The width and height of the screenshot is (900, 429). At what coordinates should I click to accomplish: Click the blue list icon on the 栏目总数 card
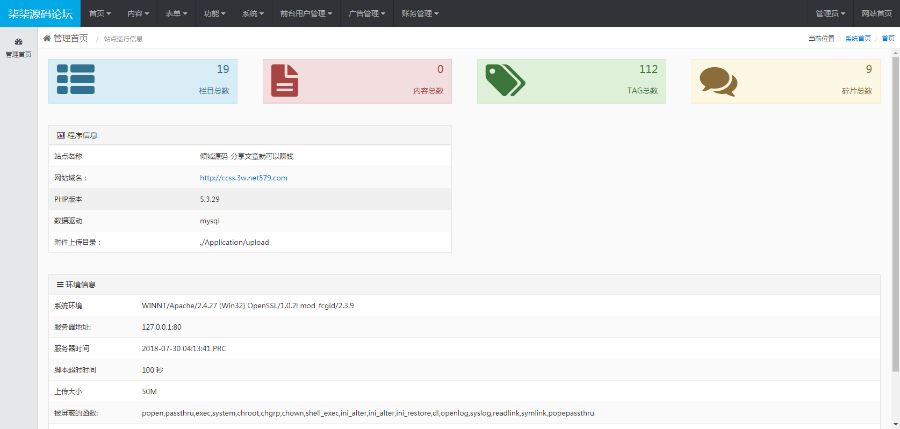76,80
